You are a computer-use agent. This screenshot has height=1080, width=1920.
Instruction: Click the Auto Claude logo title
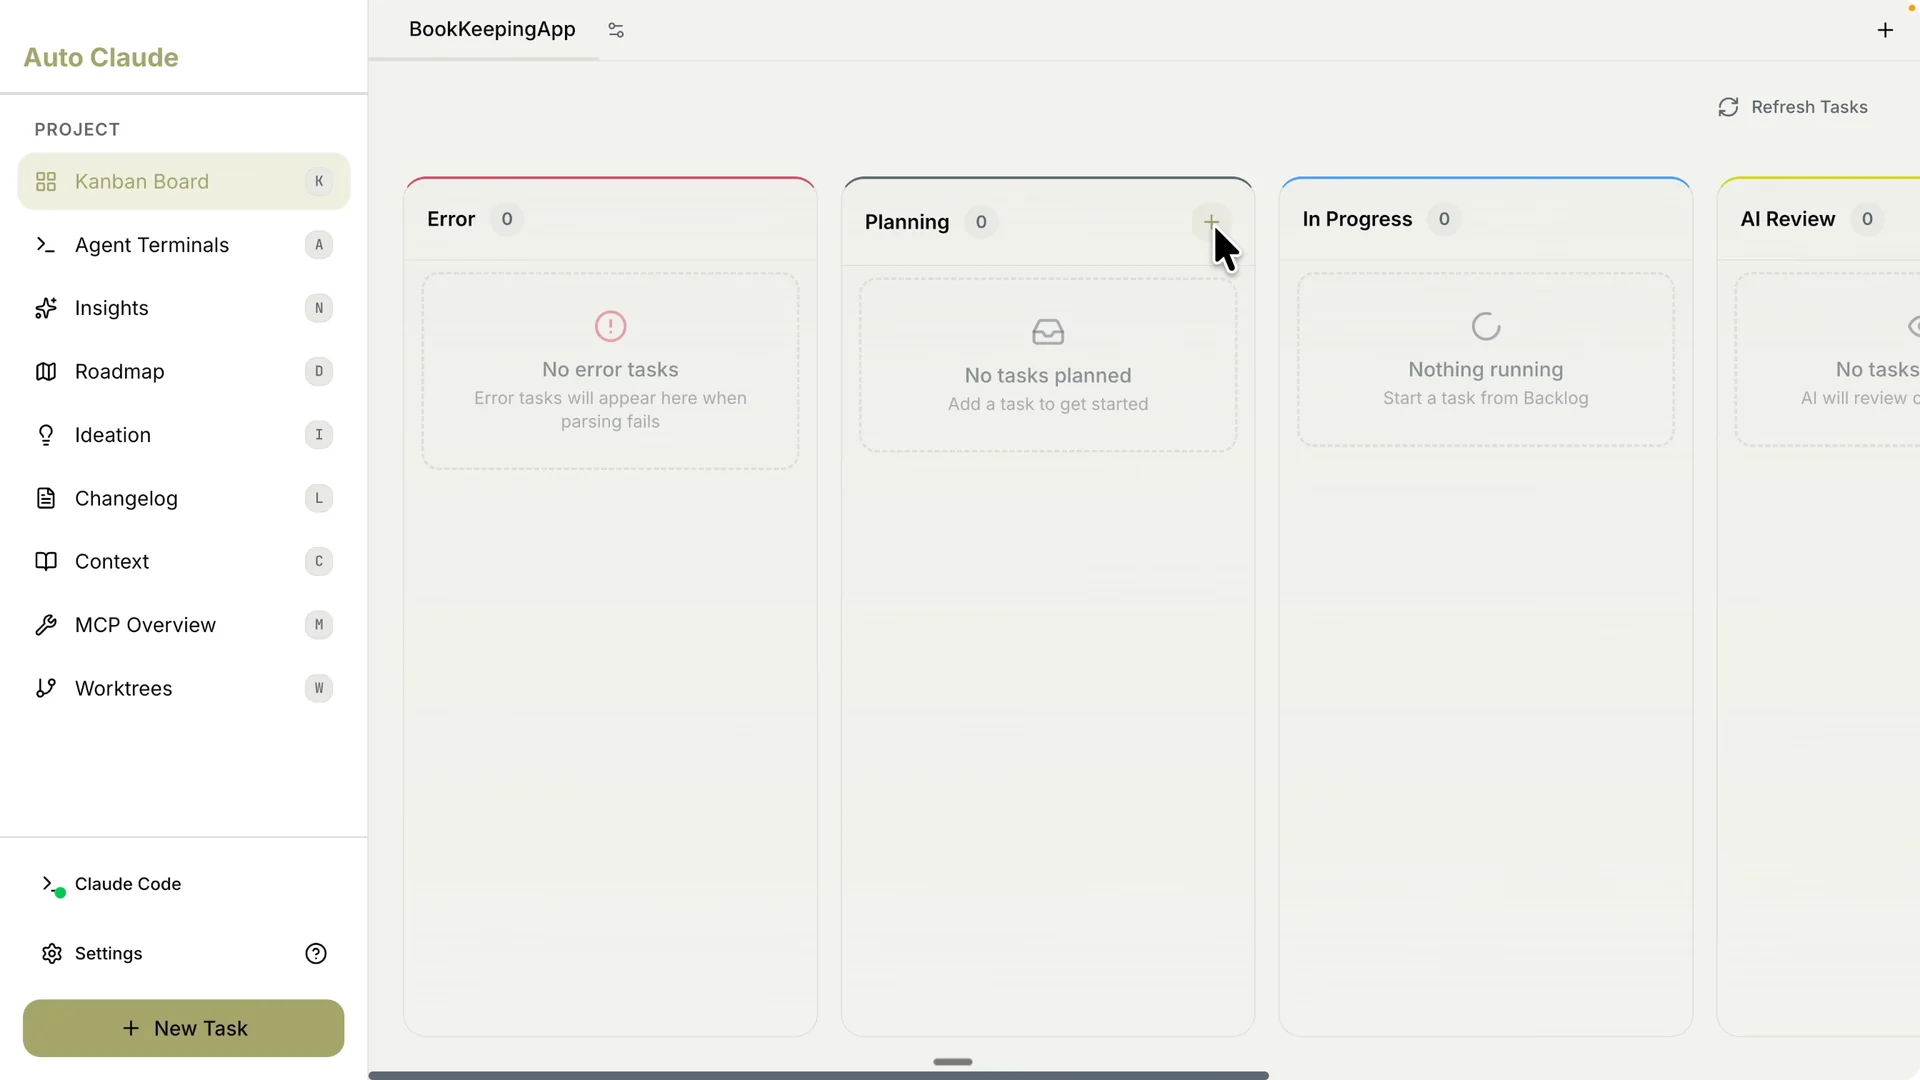101,57
